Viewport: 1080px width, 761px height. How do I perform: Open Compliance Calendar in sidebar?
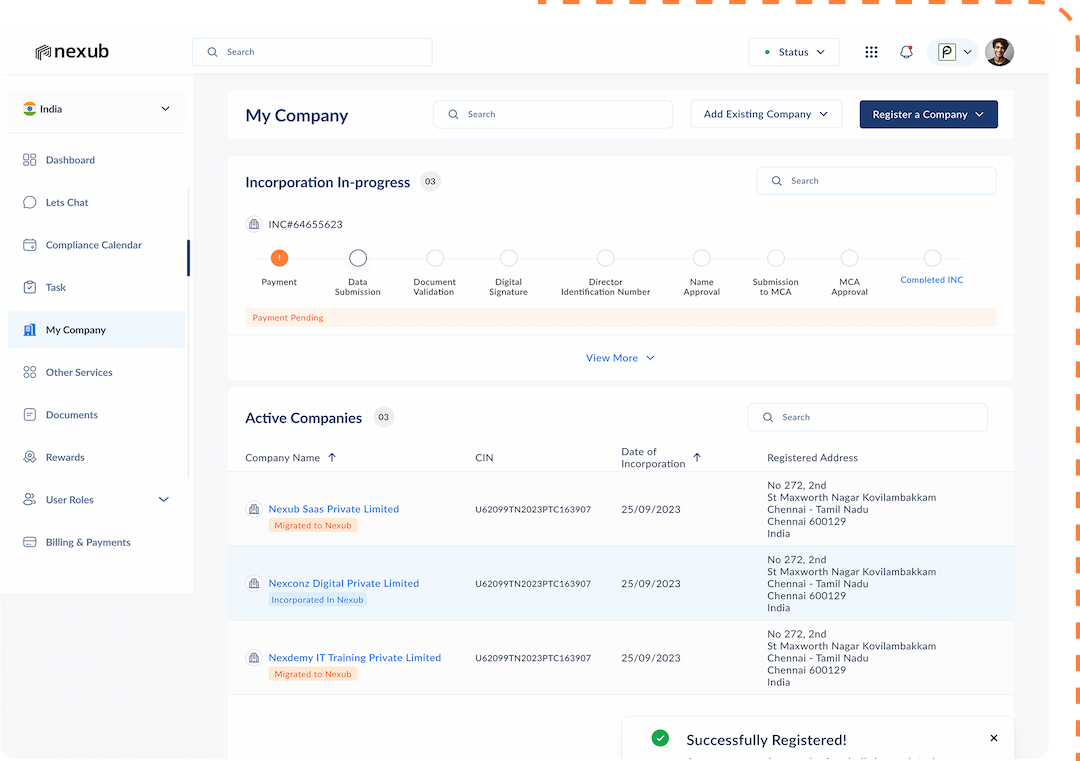pos(96,245)
